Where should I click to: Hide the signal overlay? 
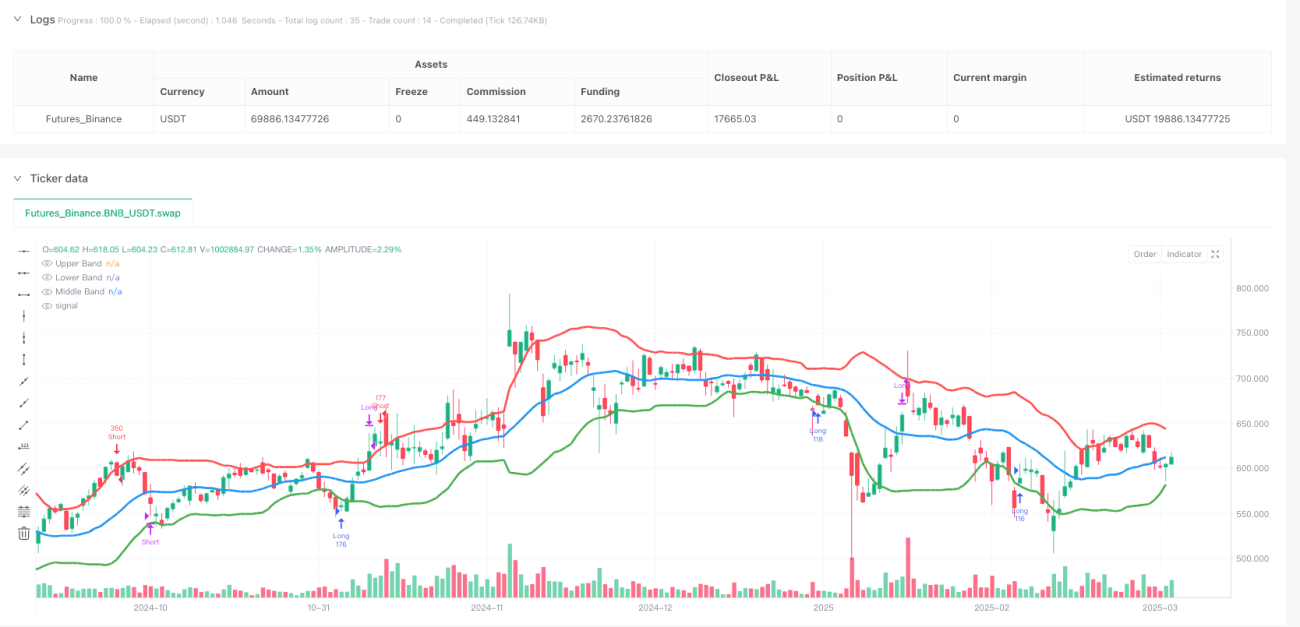point(47,305)
